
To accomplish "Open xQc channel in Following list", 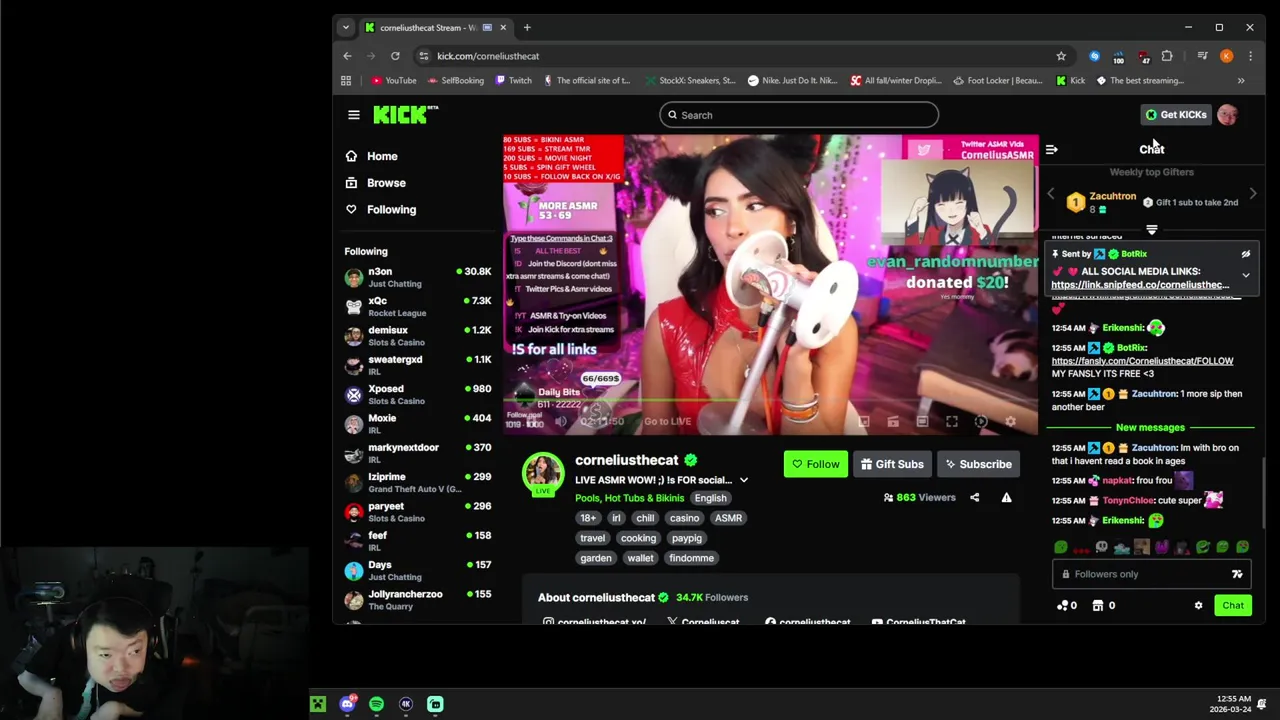I will pos(419,306).
